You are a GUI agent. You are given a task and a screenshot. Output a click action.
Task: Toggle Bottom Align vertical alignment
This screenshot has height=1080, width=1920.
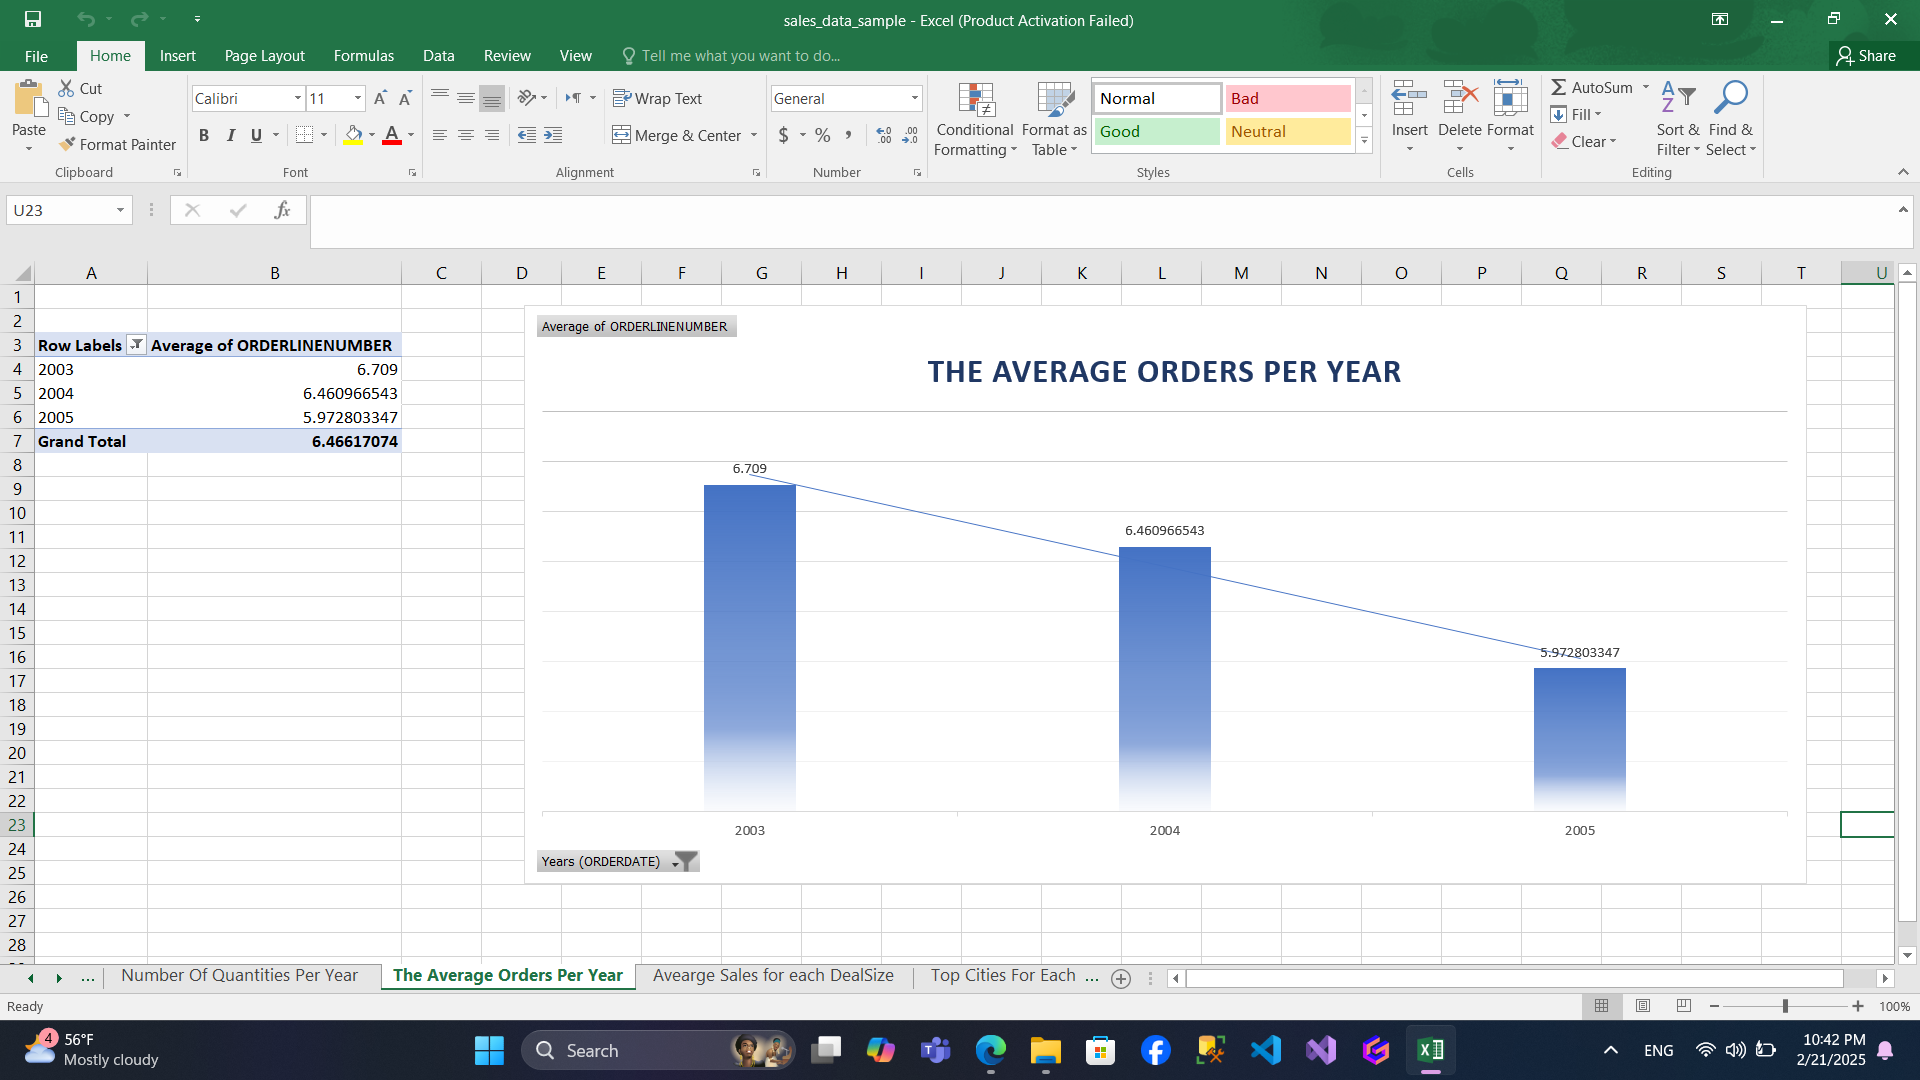click(492, 98)
